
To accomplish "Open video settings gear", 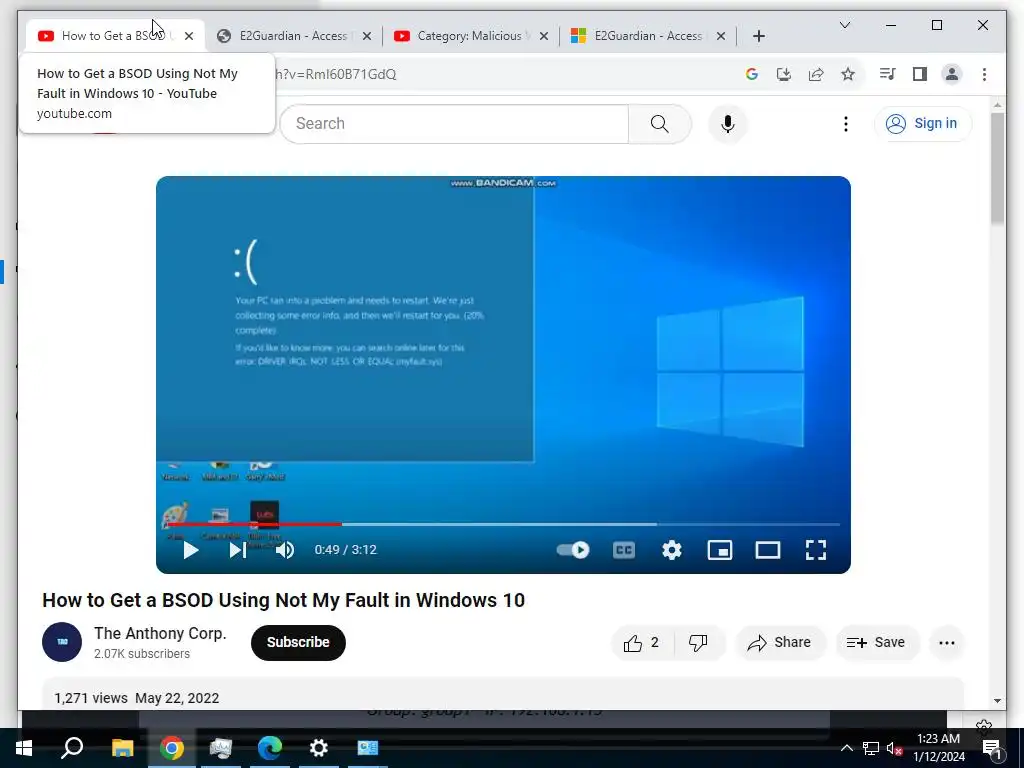I will pos(672,550).
